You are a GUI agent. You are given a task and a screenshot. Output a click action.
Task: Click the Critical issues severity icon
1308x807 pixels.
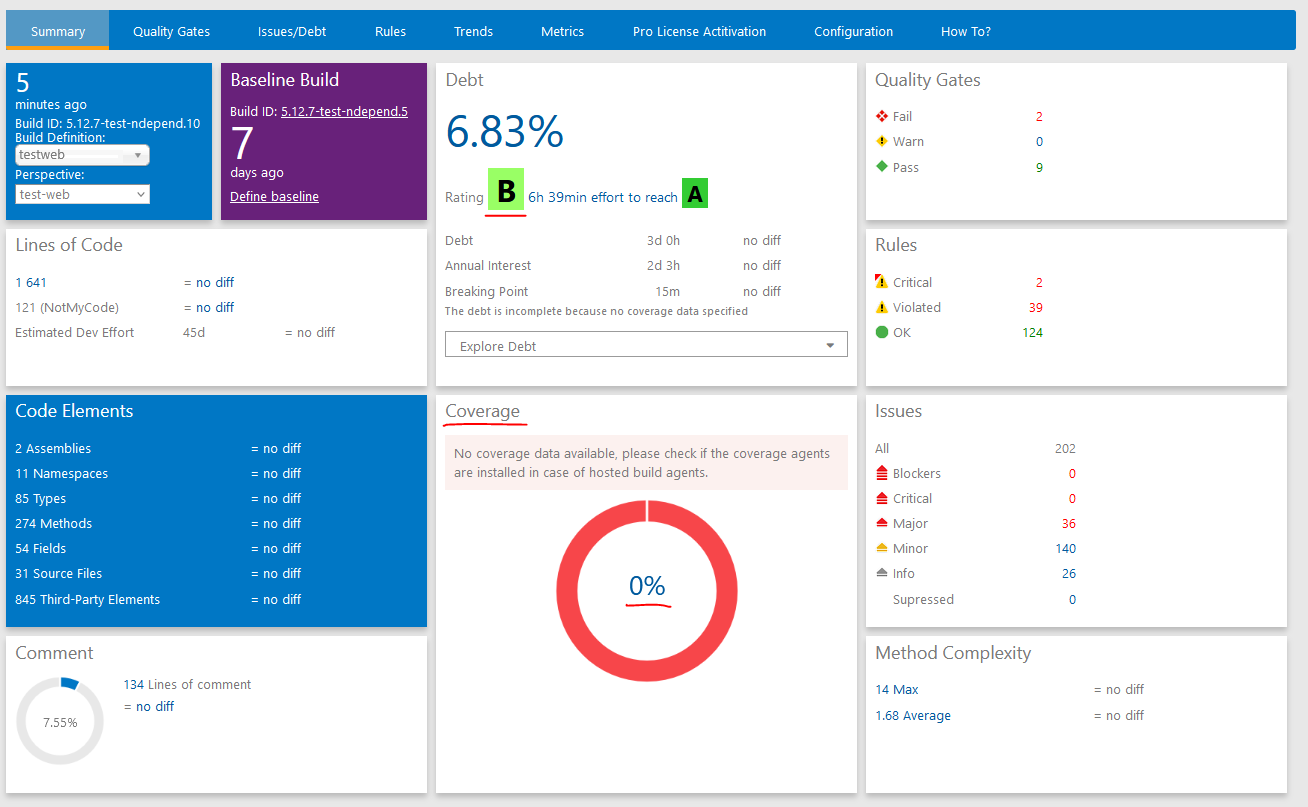(x=882, y=498)
